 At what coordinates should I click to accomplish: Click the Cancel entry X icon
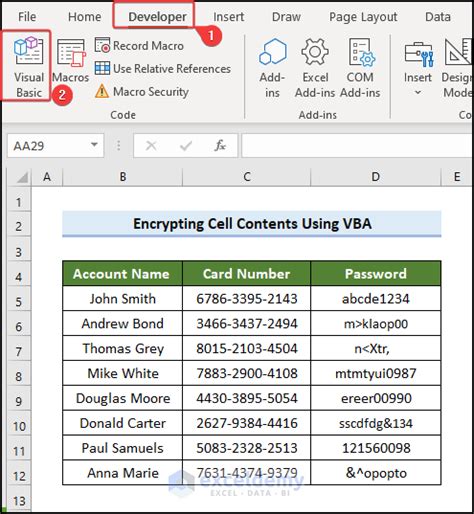click(x=151, y=146)
